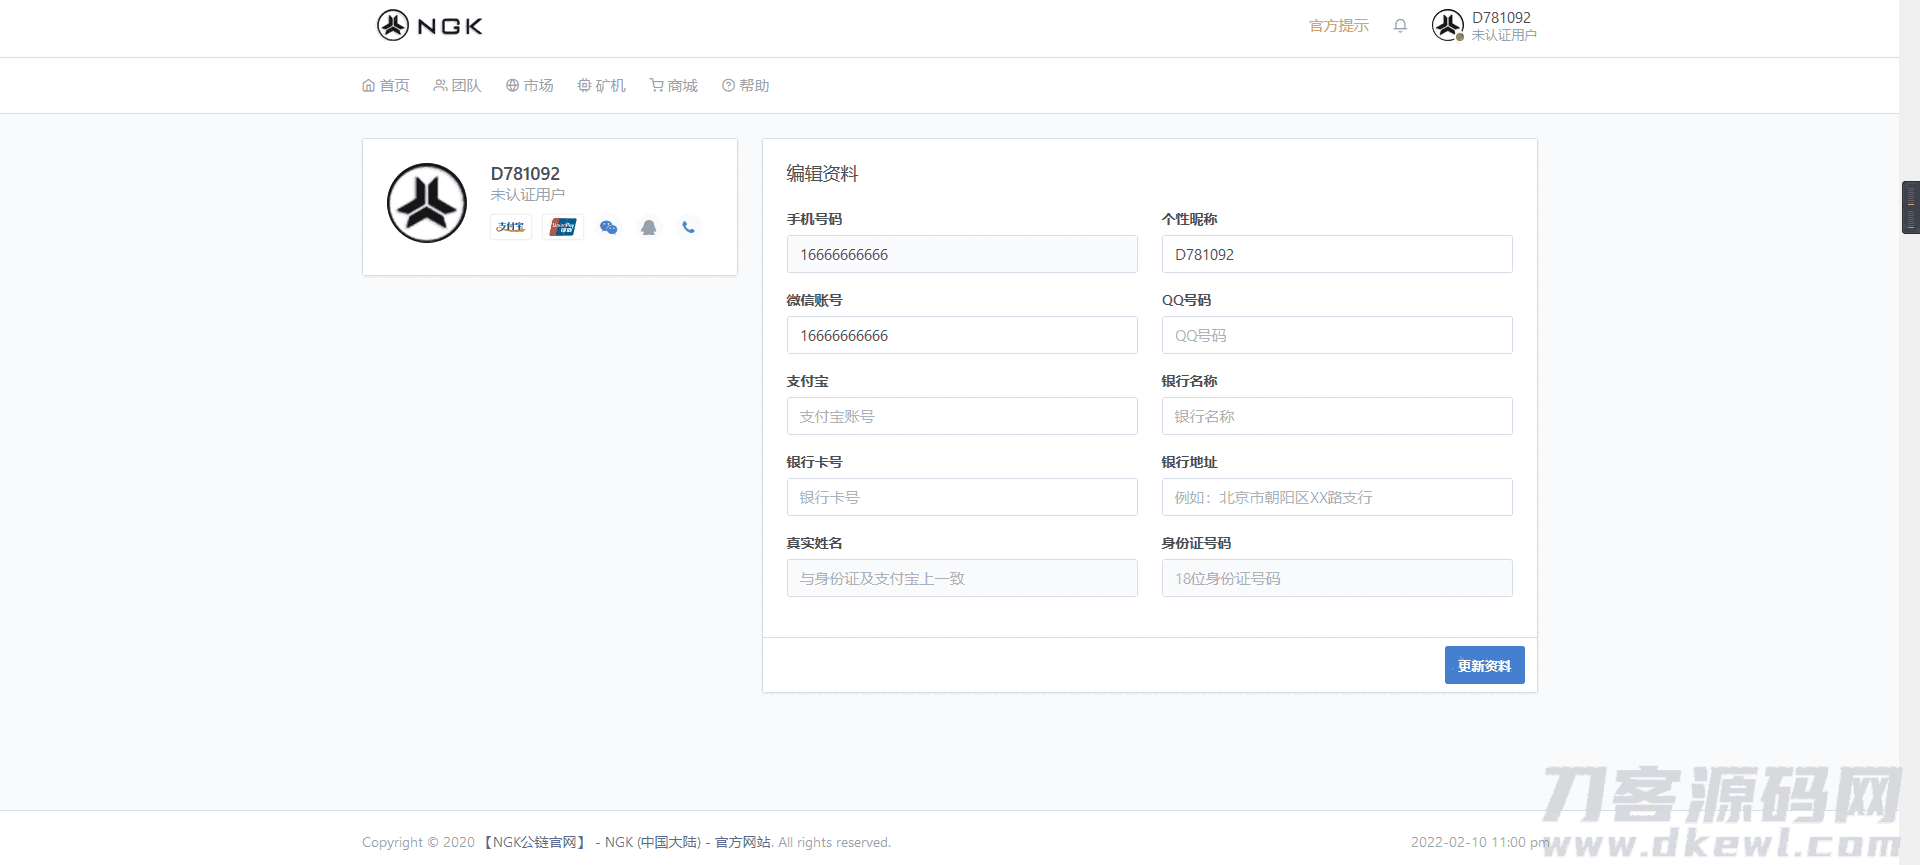This screenshot has height=865, width=1920.
Task: Click the 官方提示 link
Action: (1338, 26)
